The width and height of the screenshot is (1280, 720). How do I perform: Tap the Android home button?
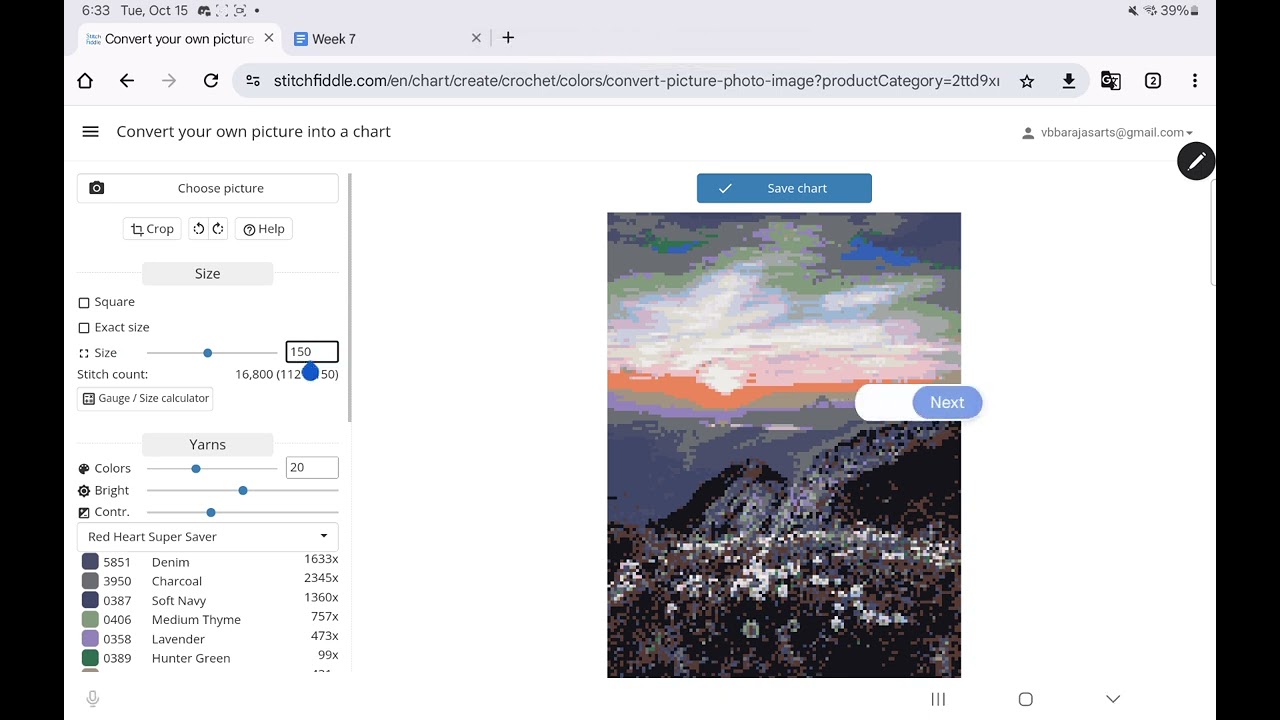pyautogui.click(x=1025, y=699)
